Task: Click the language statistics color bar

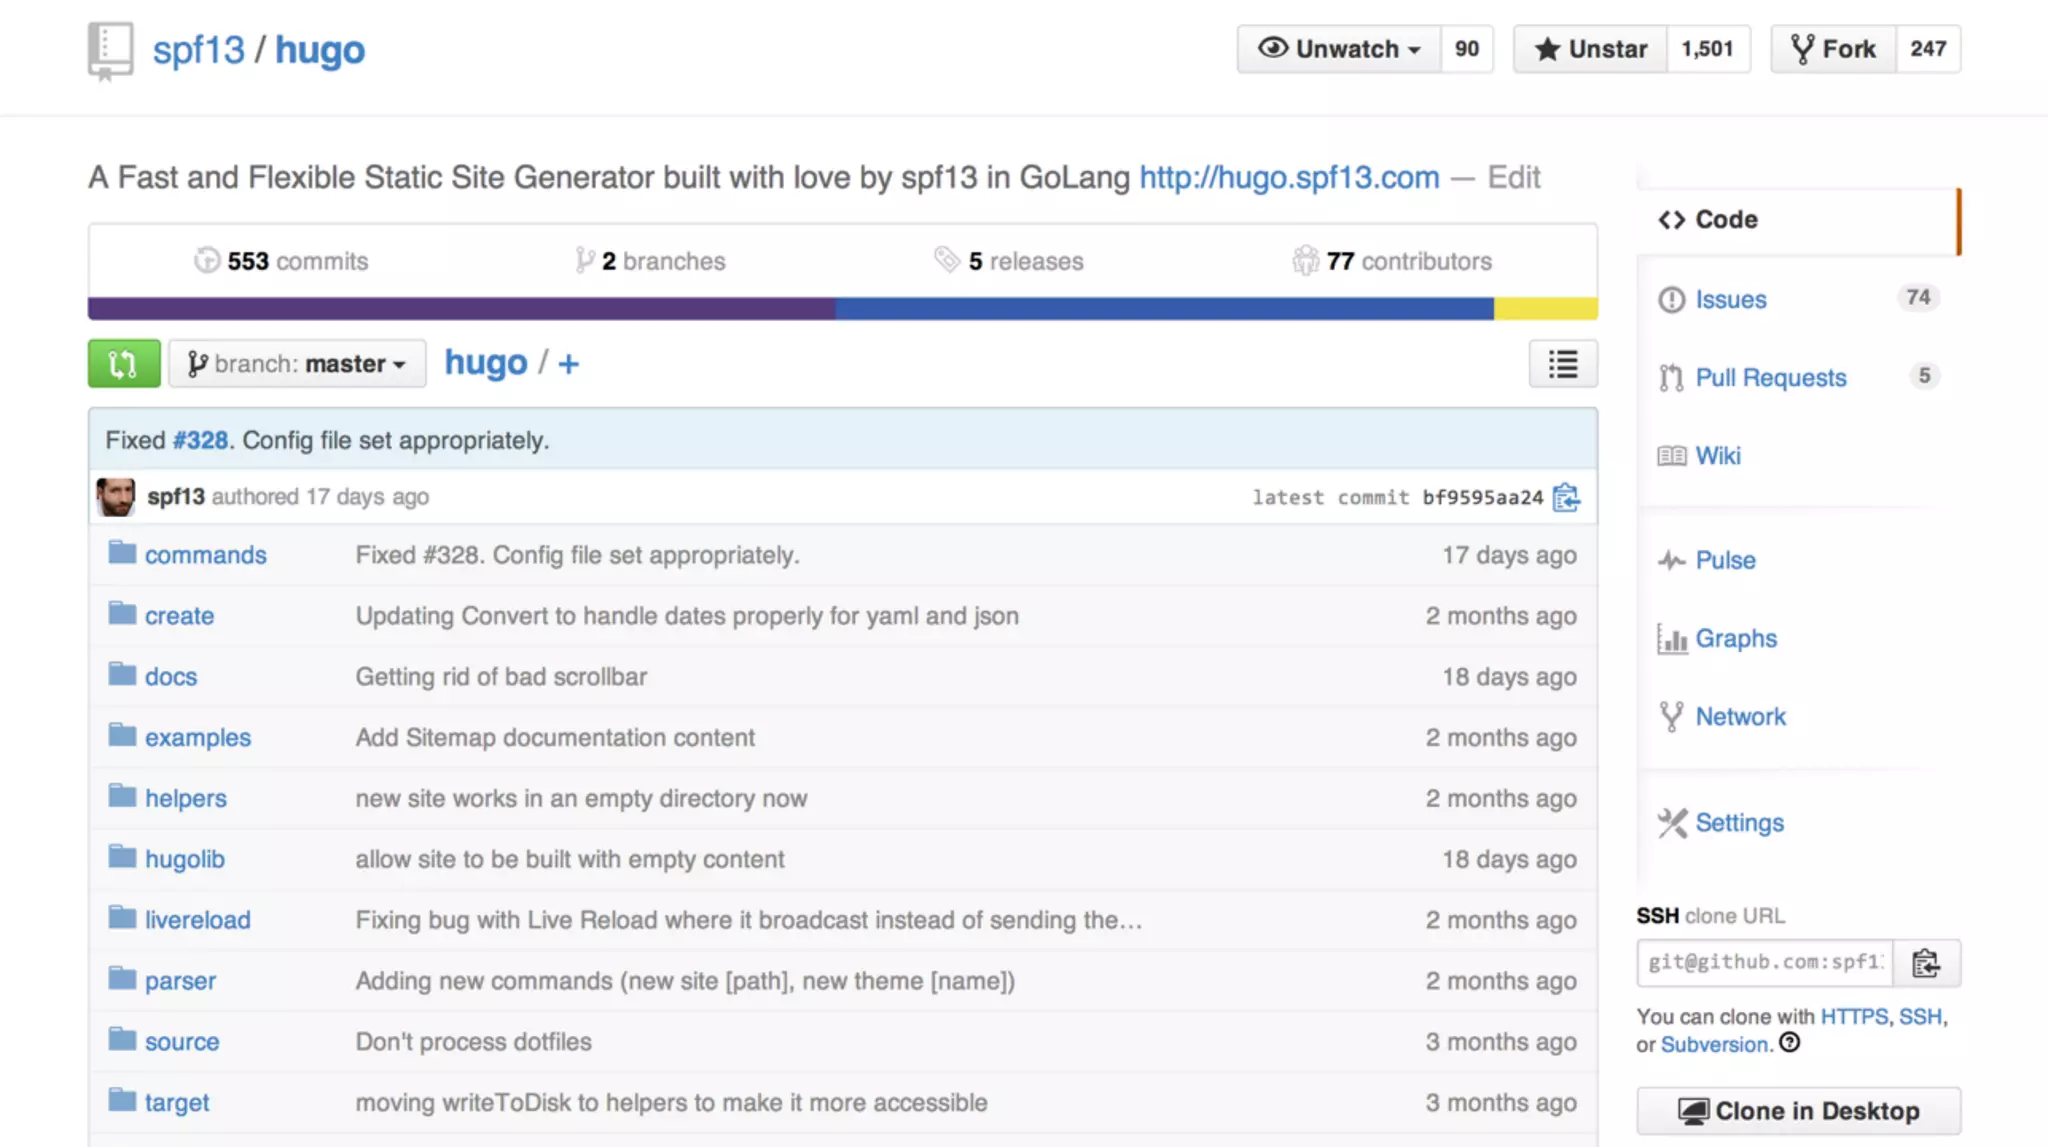Action: point(842,308)
